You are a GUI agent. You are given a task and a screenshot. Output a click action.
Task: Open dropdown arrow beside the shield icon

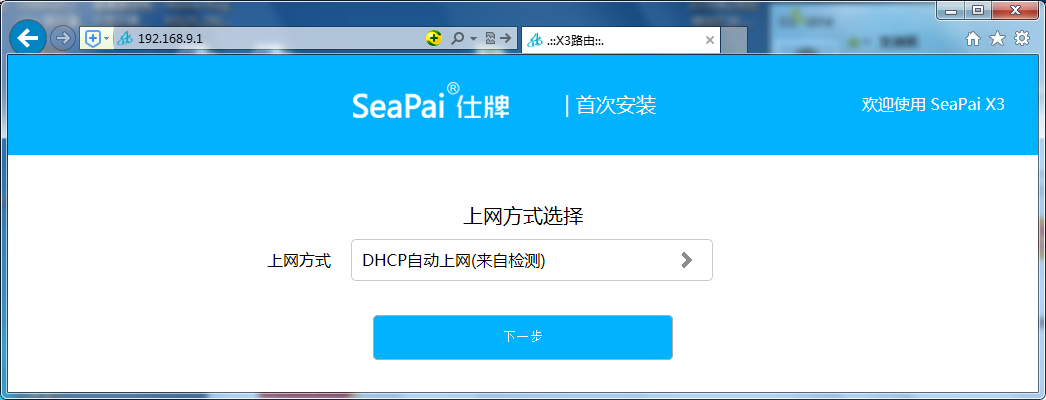coord(106,39)
